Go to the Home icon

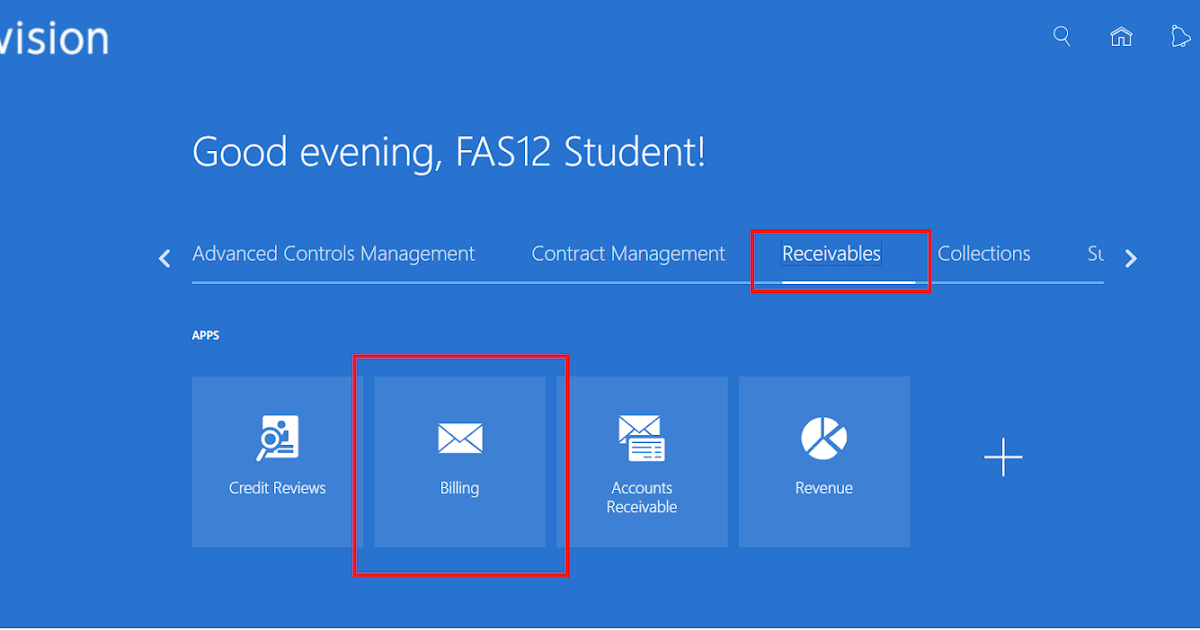[1121, 37]
